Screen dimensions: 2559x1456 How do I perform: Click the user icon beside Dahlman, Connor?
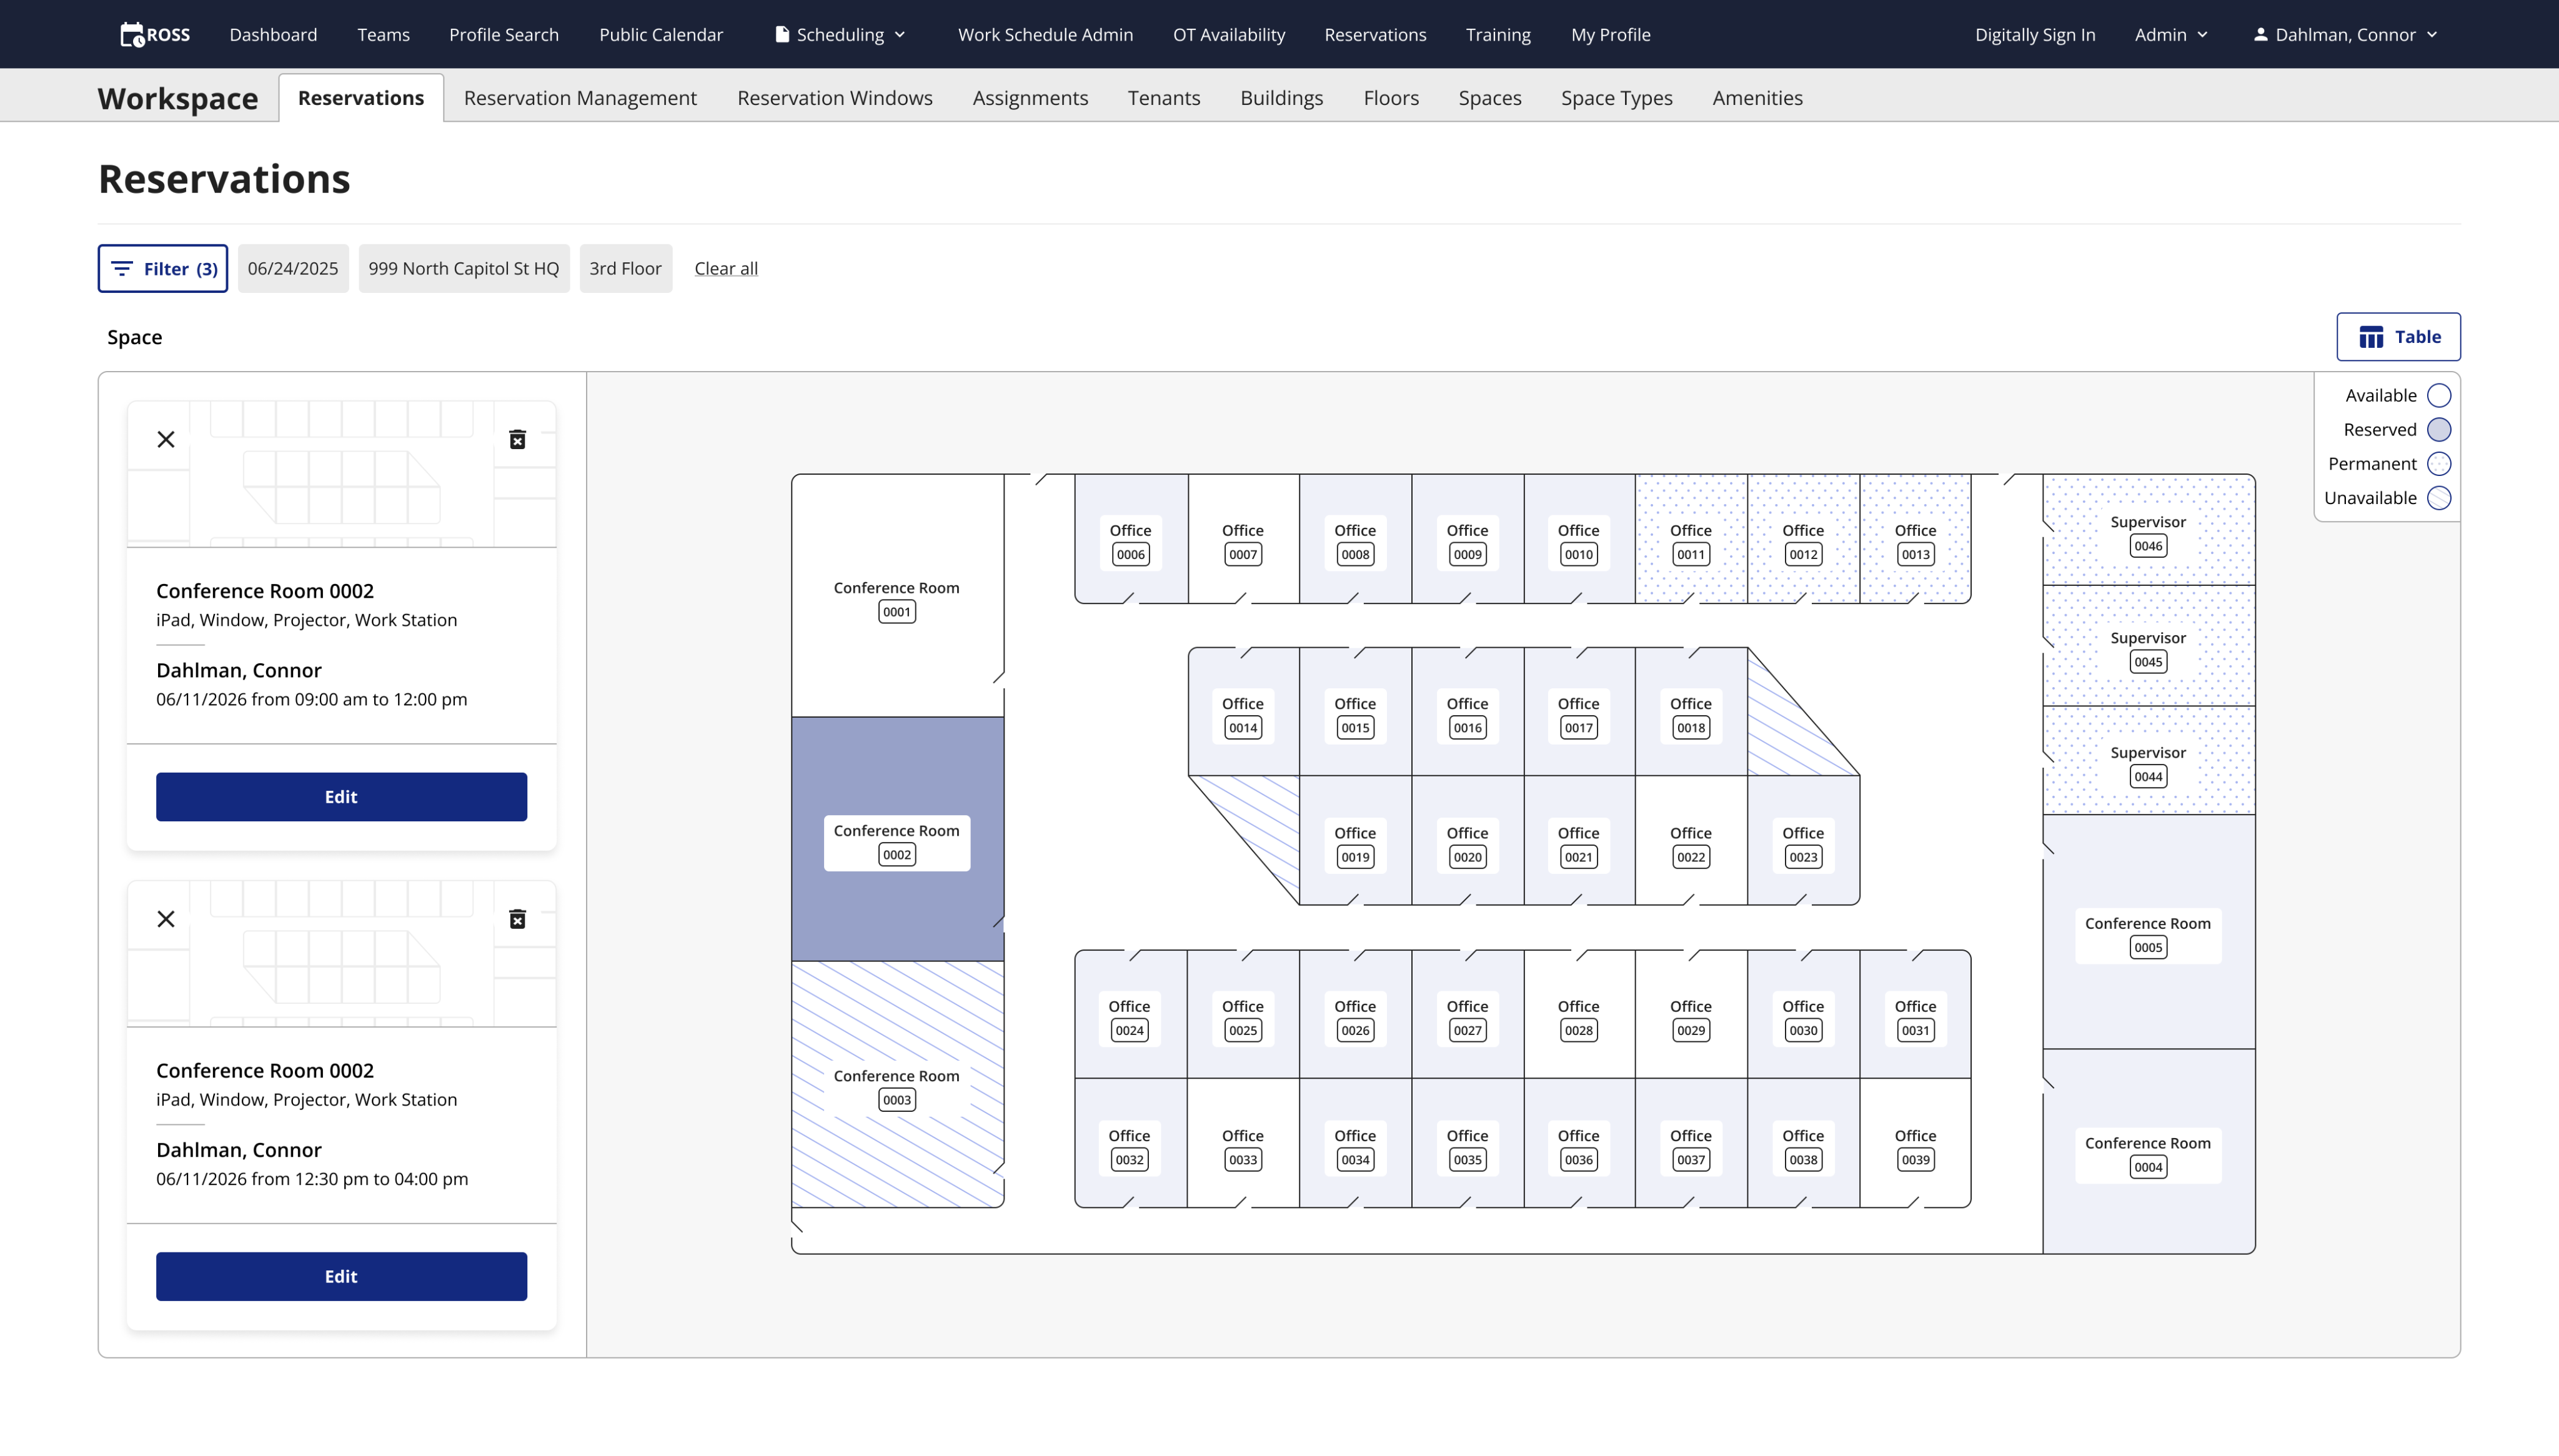tap(2260, 35)
